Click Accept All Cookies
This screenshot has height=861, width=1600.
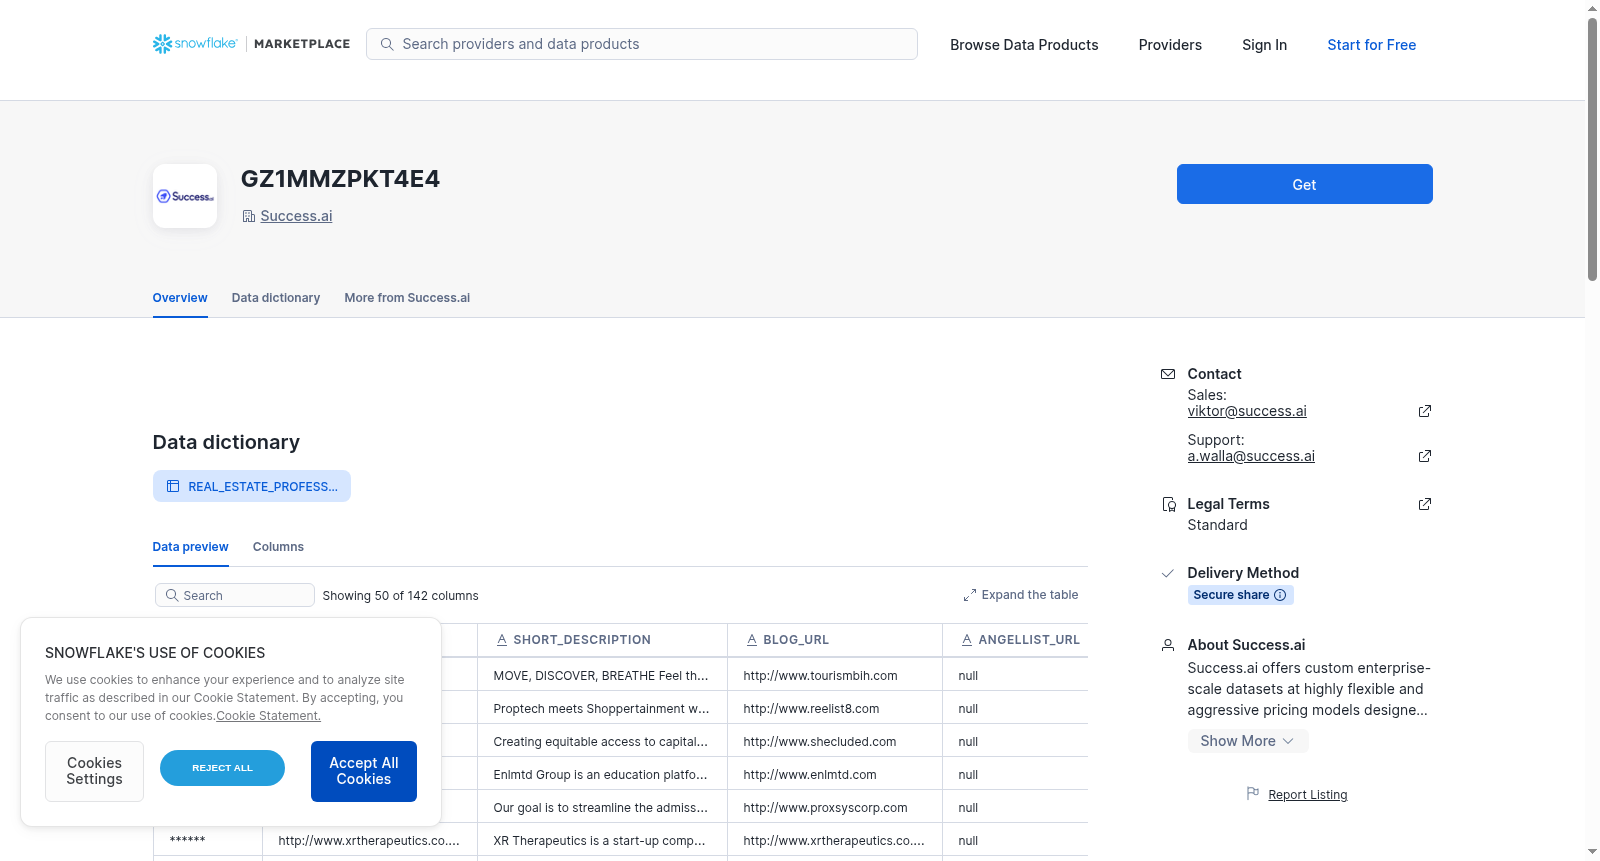pyautogui.click(x=364, y=771)
